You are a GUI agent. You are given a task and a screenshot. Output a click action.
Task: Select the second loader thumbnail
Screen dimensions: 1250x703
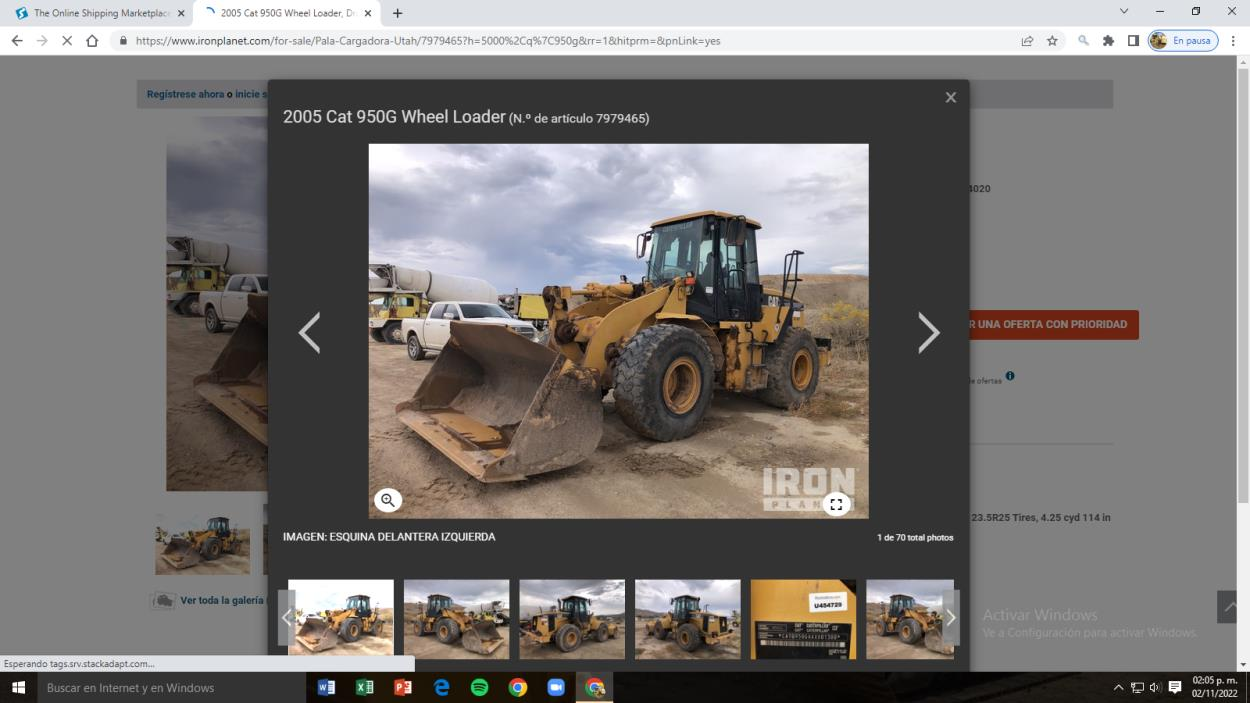[456, 619]
